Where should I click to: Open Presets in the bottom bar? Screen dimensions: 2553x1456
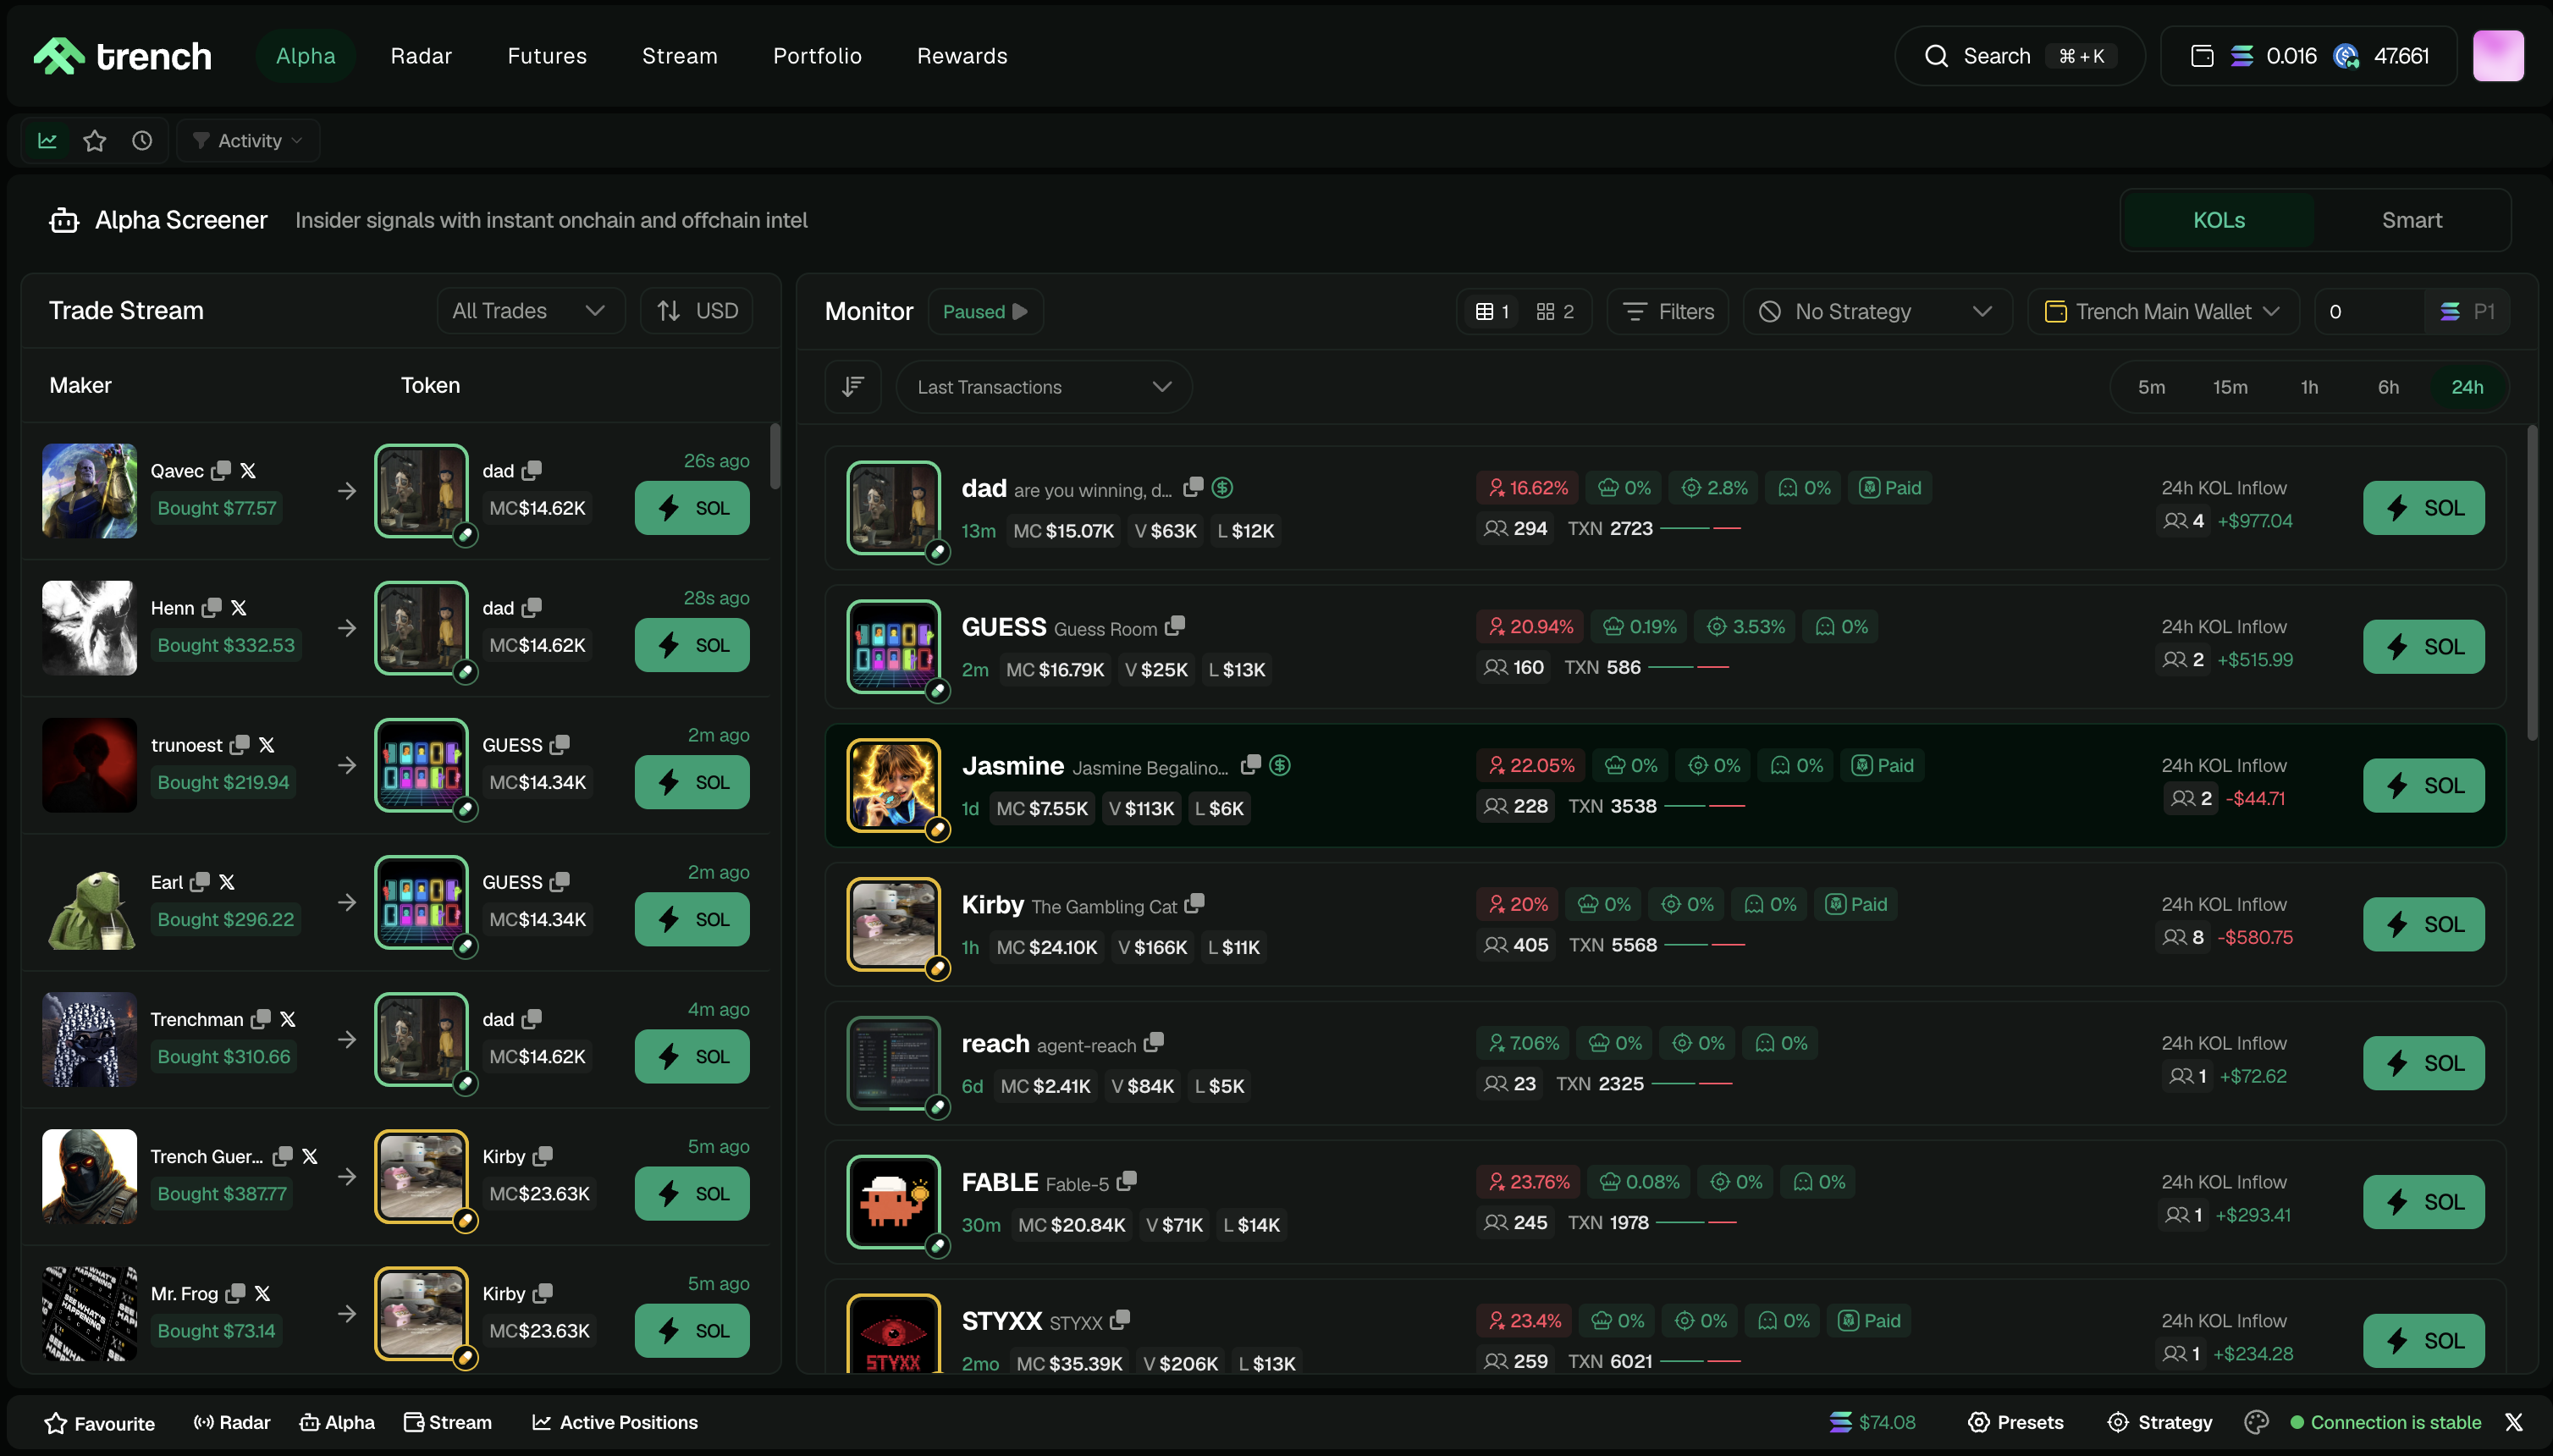(x=2016, y=1422)
